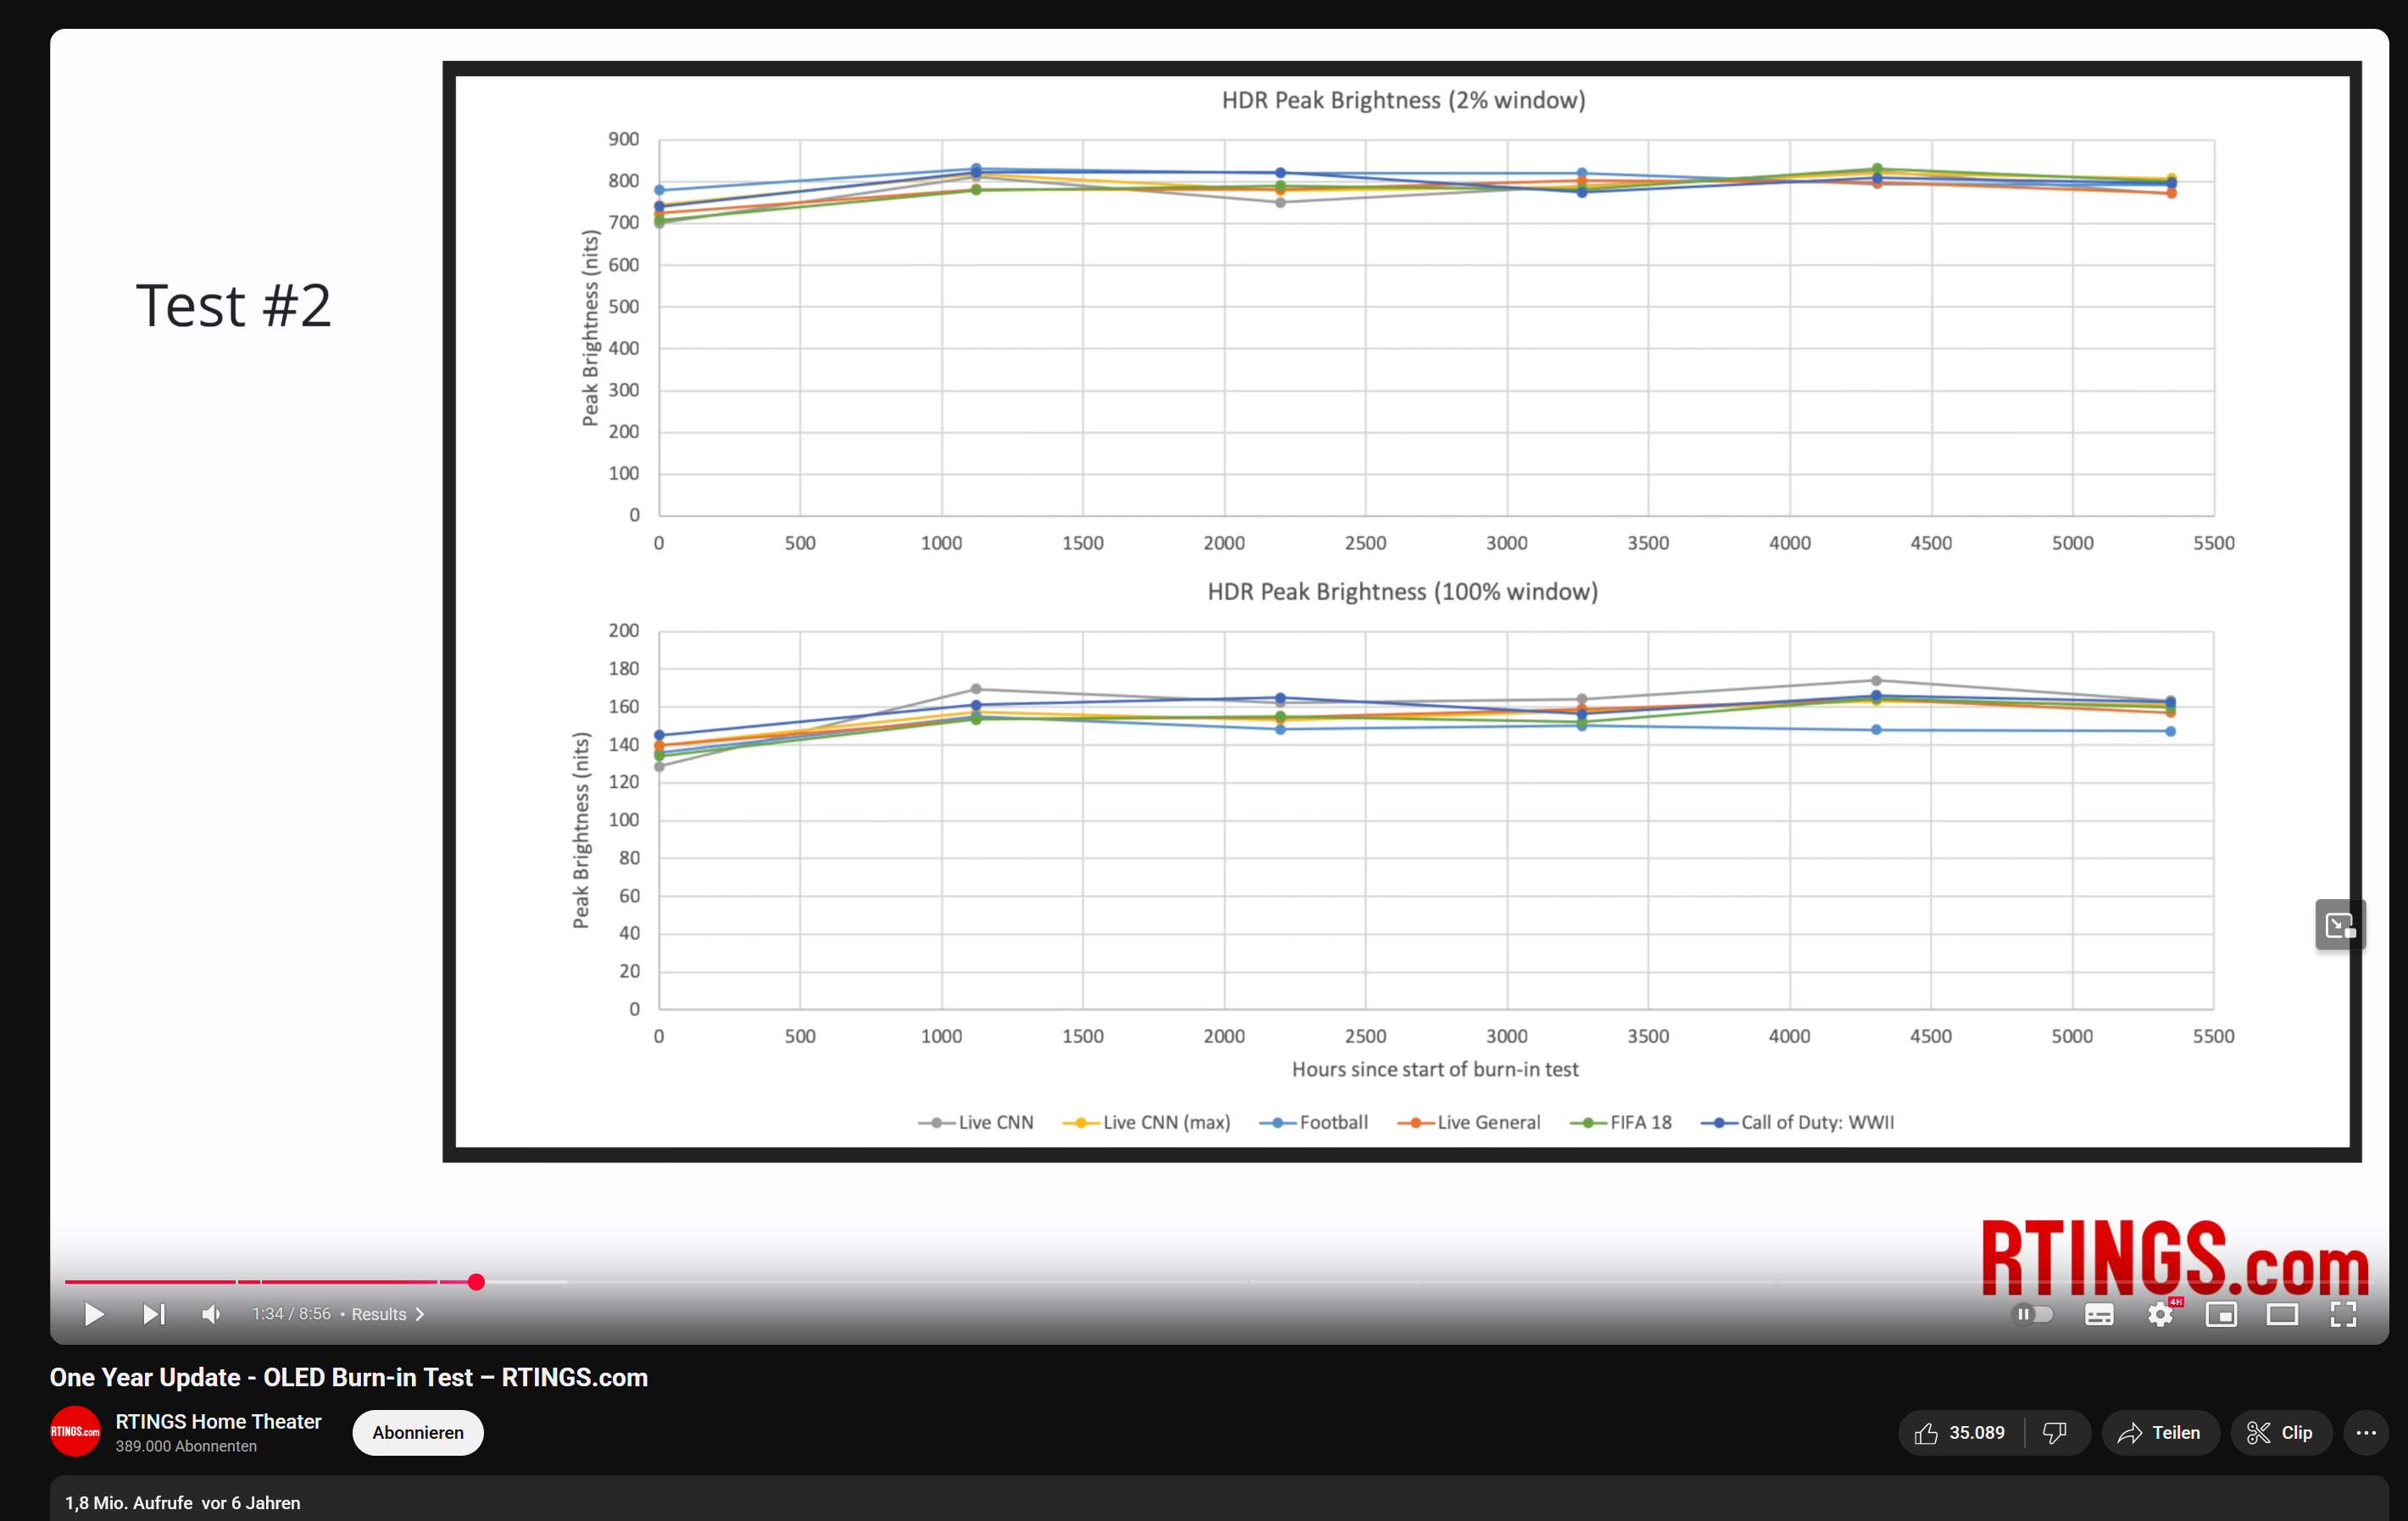Dislike the video
Viewport: 2408px width, 1521px height.
[x=2055, y=1433]
